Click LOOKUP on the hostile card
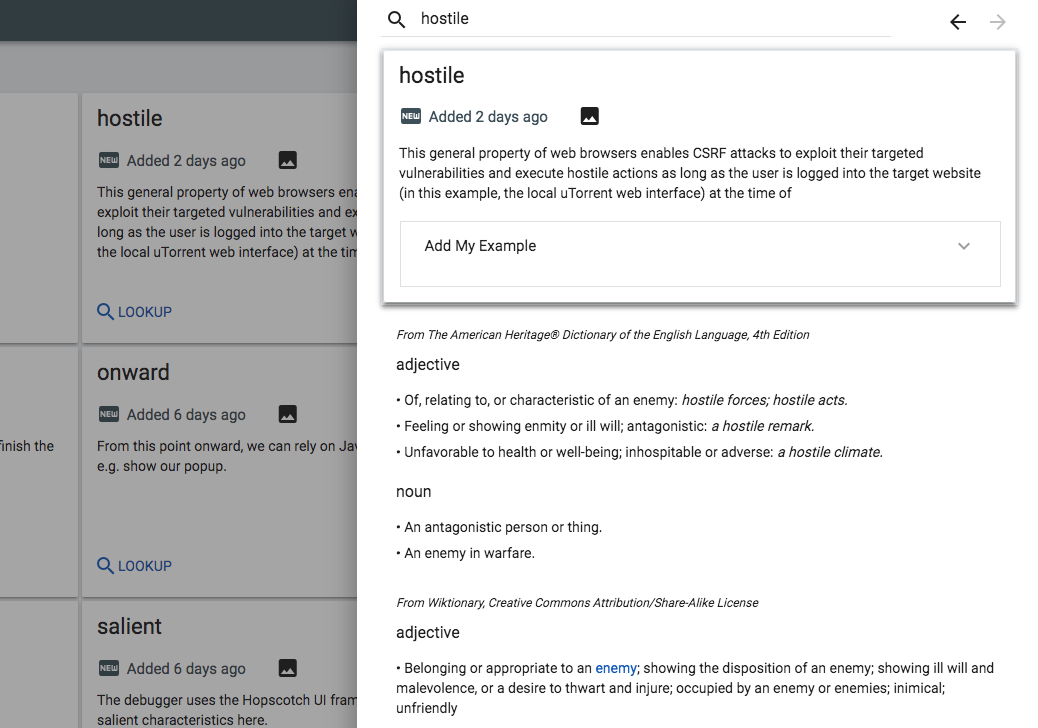The width and height of the screenshot is (1038, 728). point(134,312)
